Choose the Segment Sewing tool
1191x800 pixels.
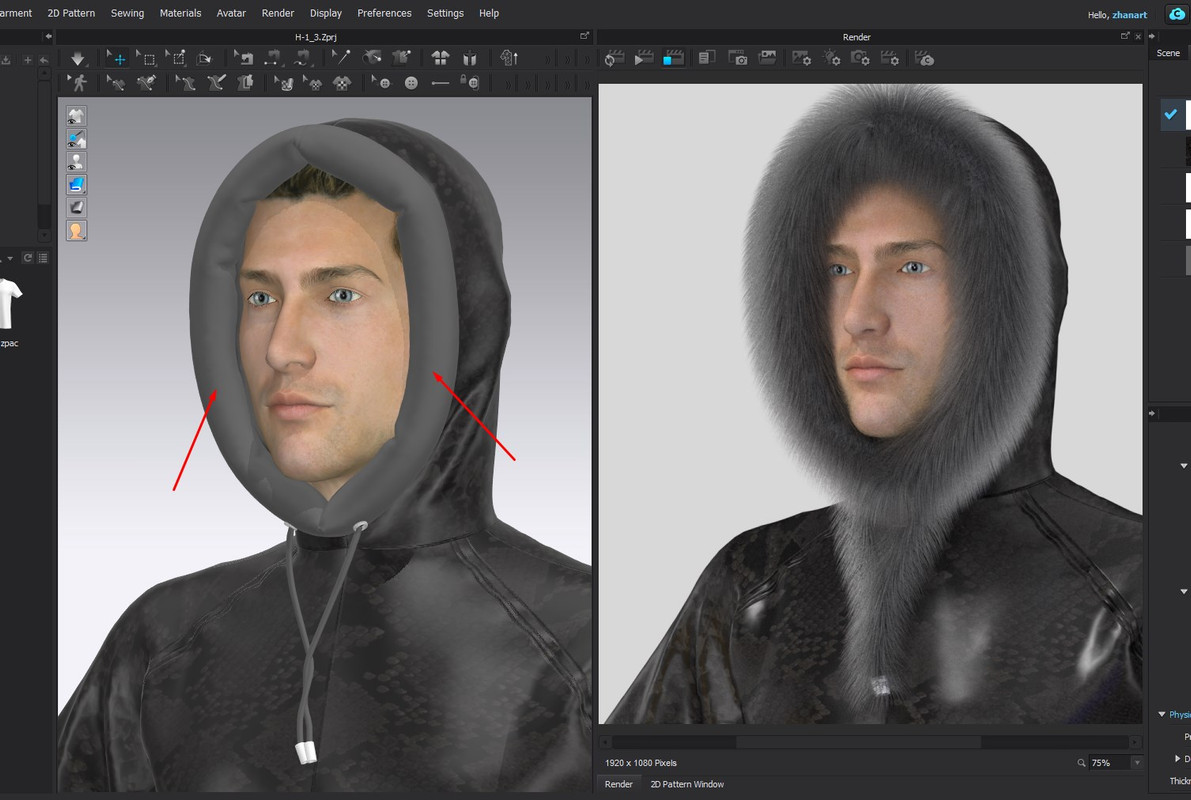(x=273, y=58)
